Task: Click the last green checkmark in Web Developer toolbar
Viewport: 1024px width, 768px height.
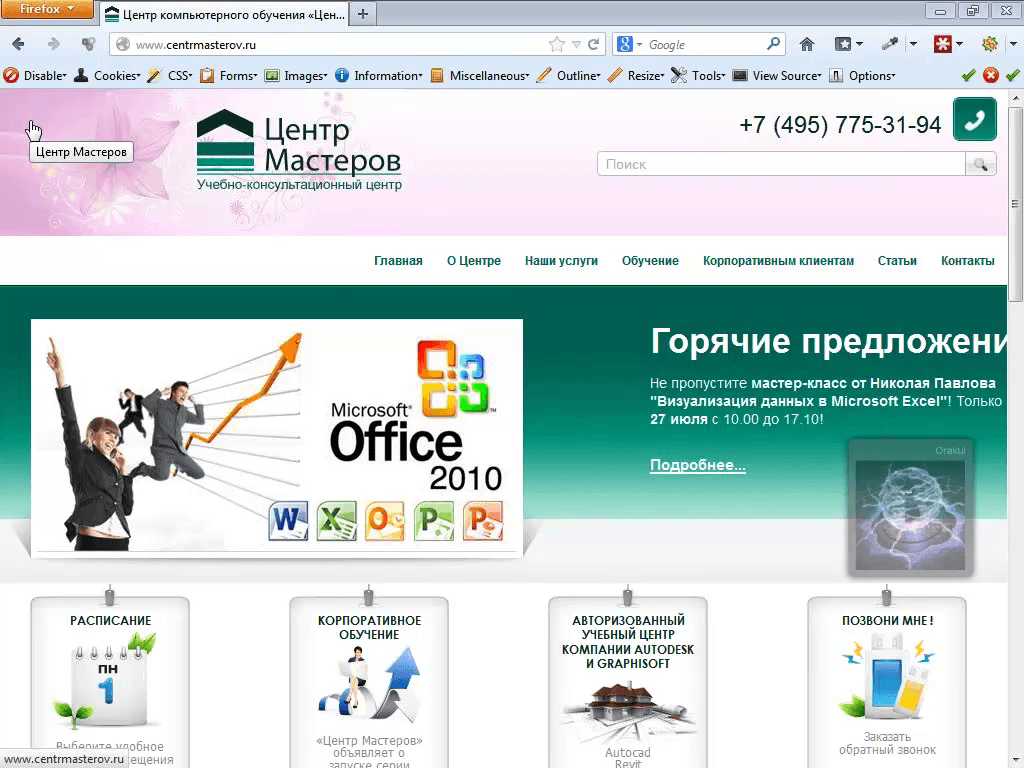Action: click(x=1013, y=76)
